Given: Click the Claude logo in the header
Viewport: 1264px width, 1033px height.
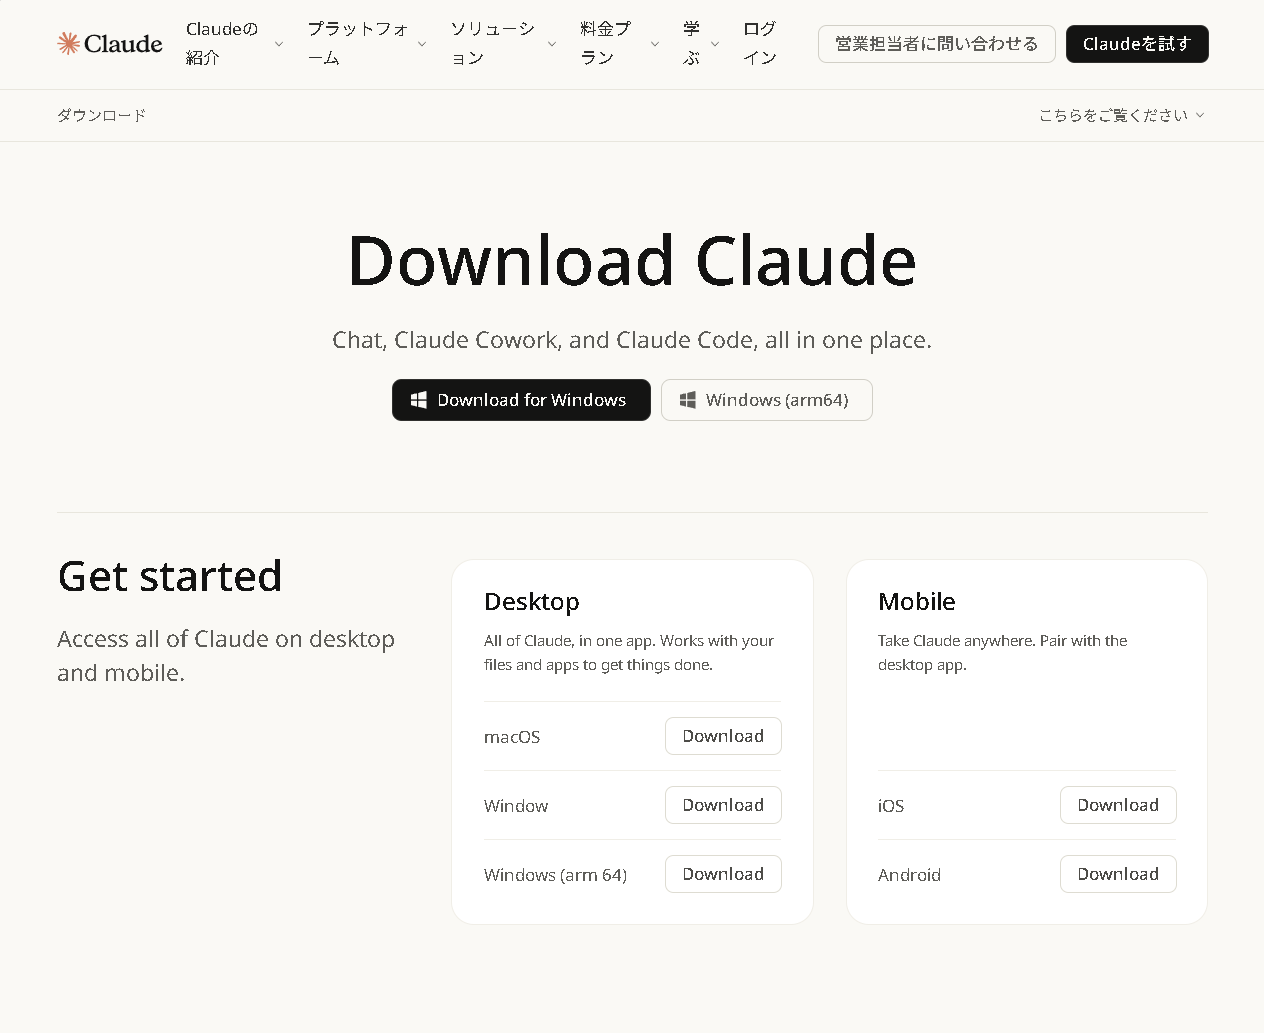Looking at the screenshot, I should tap(109, 43).
